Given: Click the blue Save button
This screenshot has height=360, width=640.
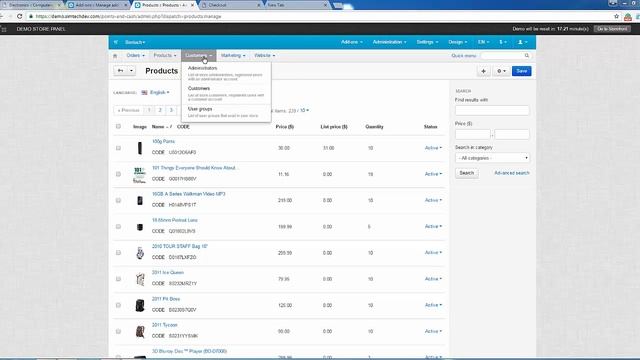Looking at the screenshot, I should [522, 71].
